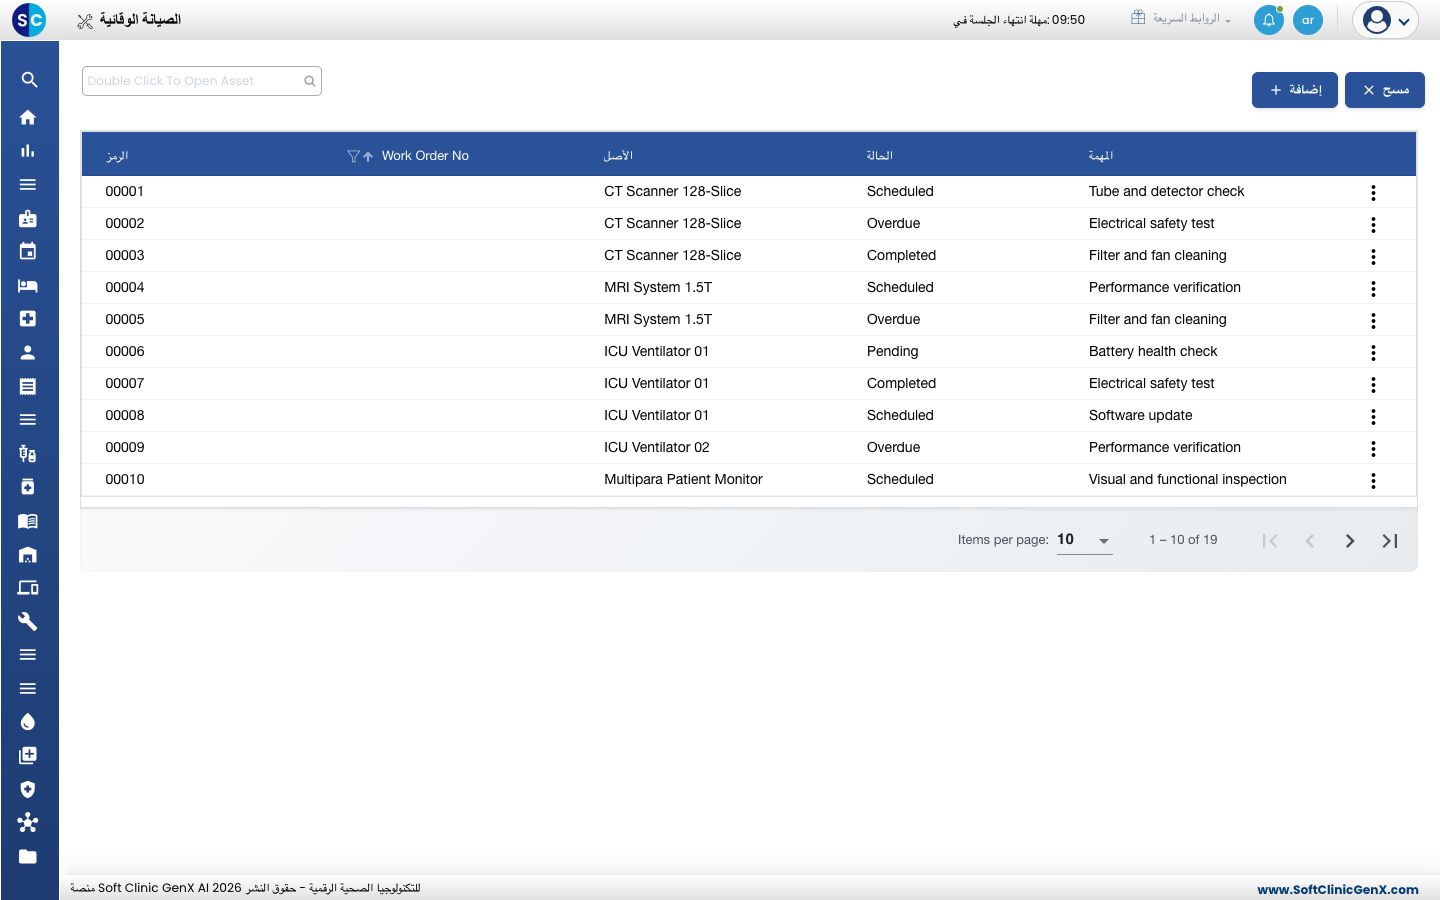
Task: Open the blood drop icon in sidebar
Action: pyautogui.click(x=28, y=722)
